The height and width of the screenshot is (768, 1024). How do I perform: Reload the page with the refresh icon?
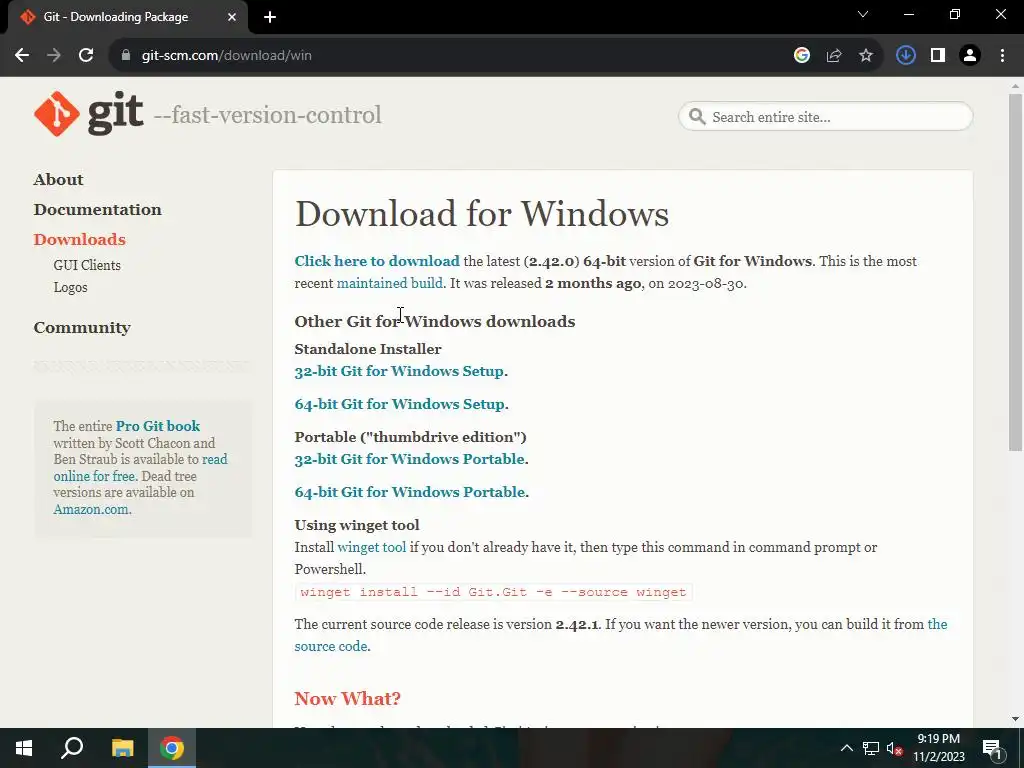86,56
